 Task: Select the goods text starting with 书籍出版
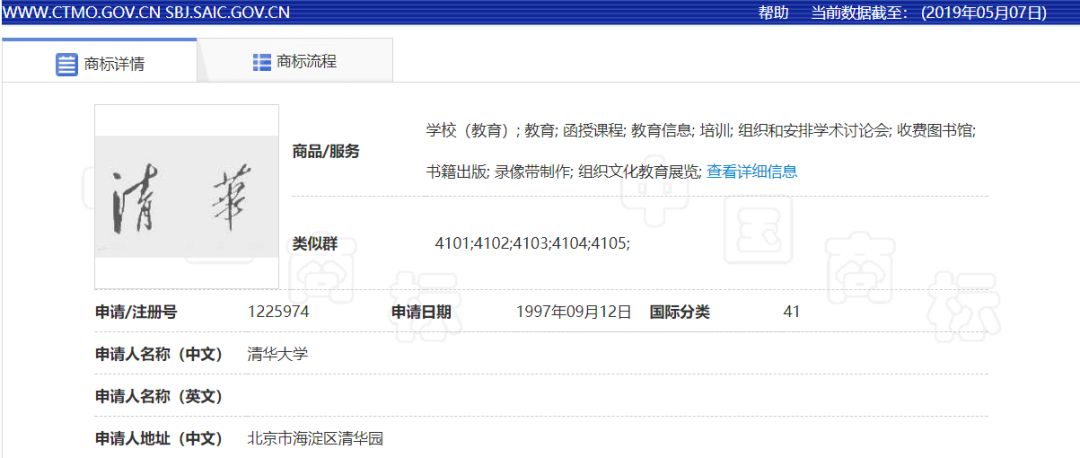pos(563,171)
